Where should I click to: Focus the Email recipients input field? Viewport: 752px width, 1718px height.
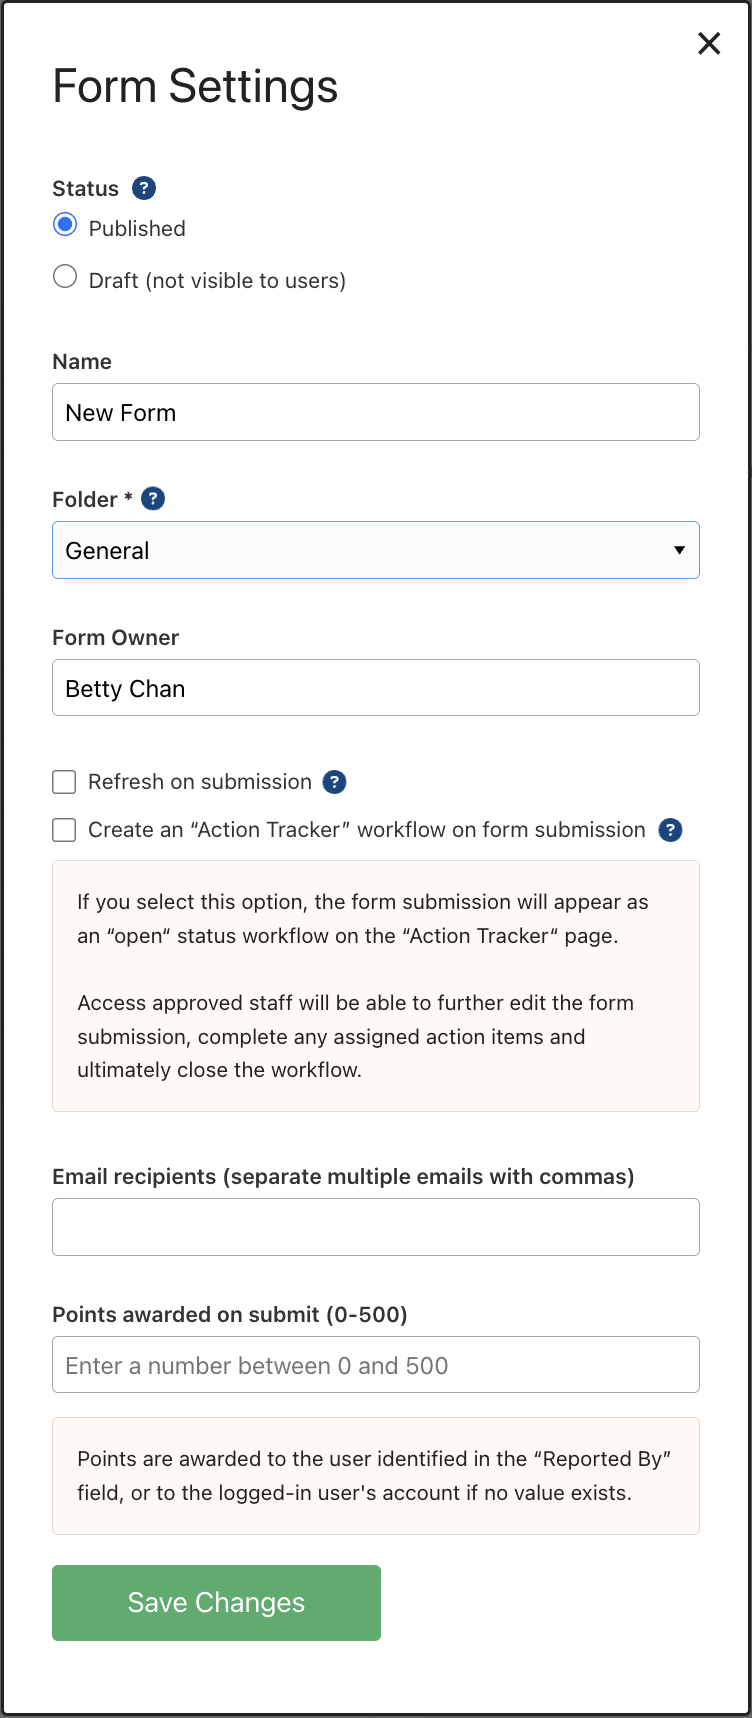[x=376, y=1227]
